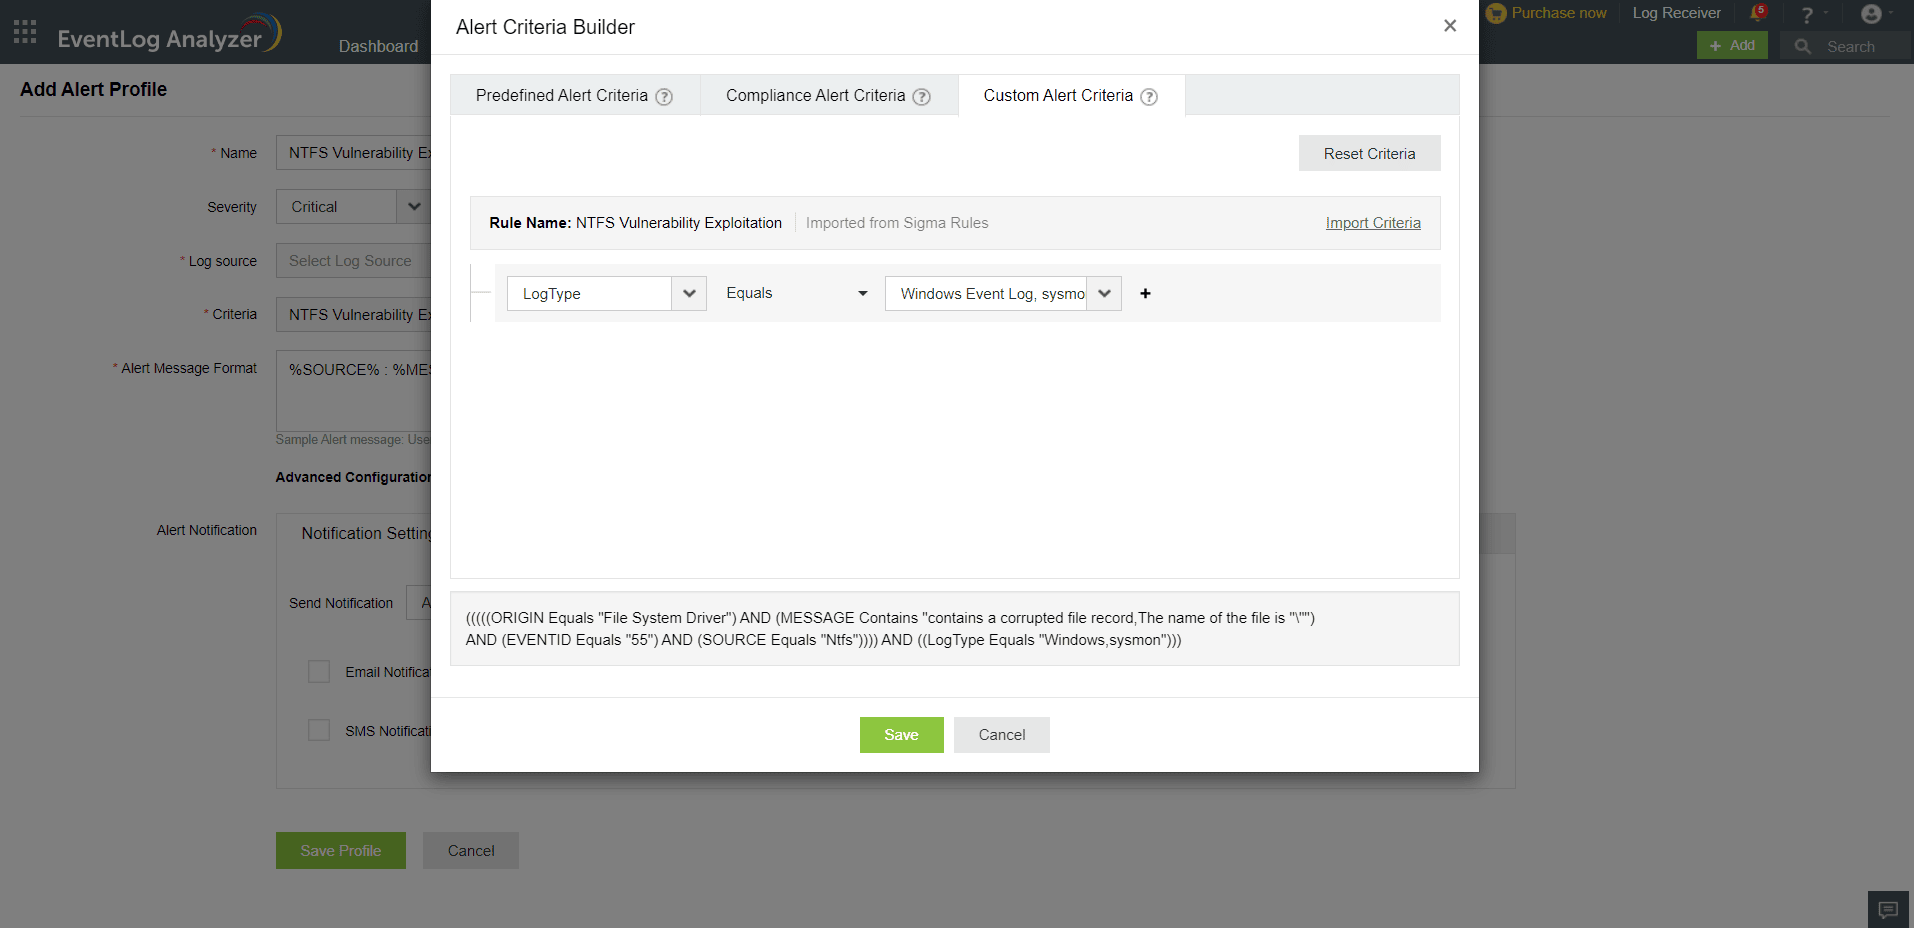Switch to Compliance Alert Criteria tab
Screen dimensions: 1914x928
829,96
